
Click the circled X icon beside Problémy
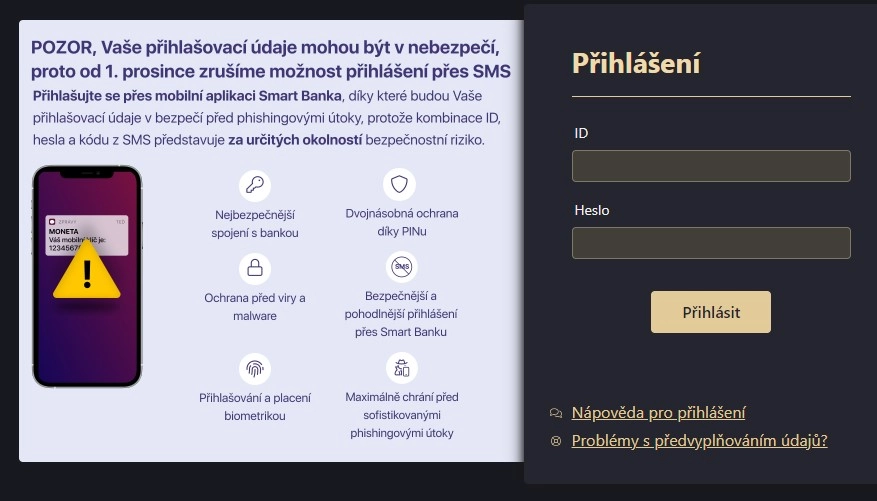556,440
